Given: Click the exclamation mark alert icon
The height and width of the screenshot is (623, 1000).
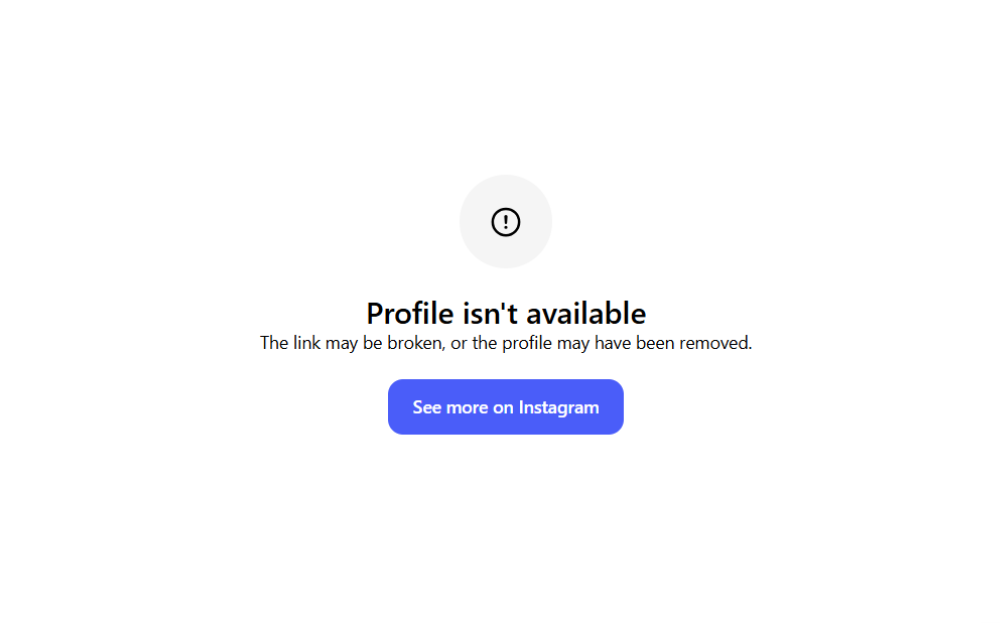Looking at the screenshot, I should click(506, 222).
